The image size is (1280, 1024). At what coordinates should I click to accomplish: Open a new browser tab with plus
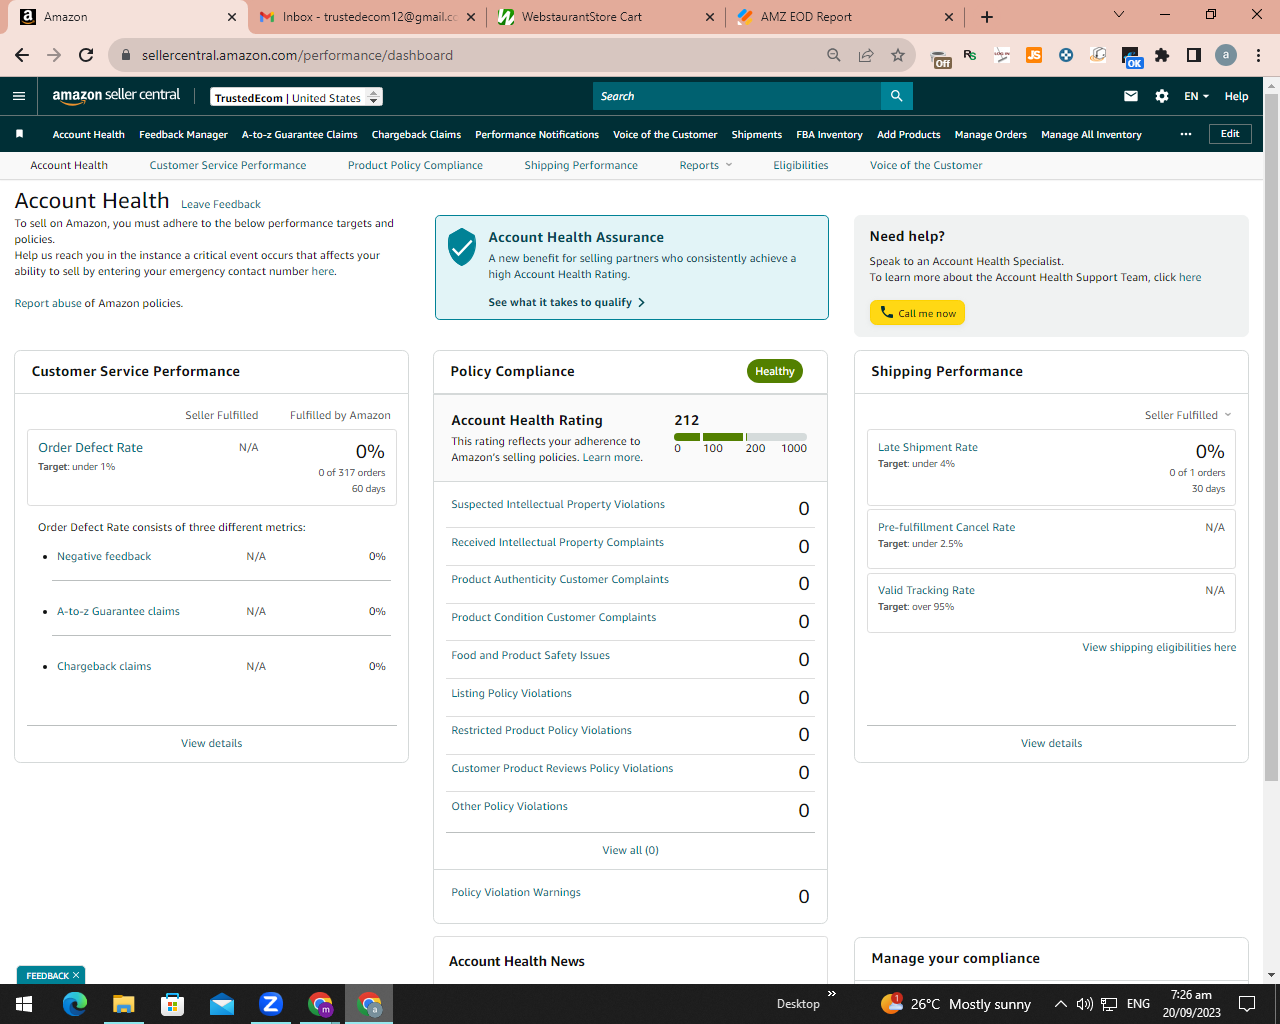coord(987,17)
